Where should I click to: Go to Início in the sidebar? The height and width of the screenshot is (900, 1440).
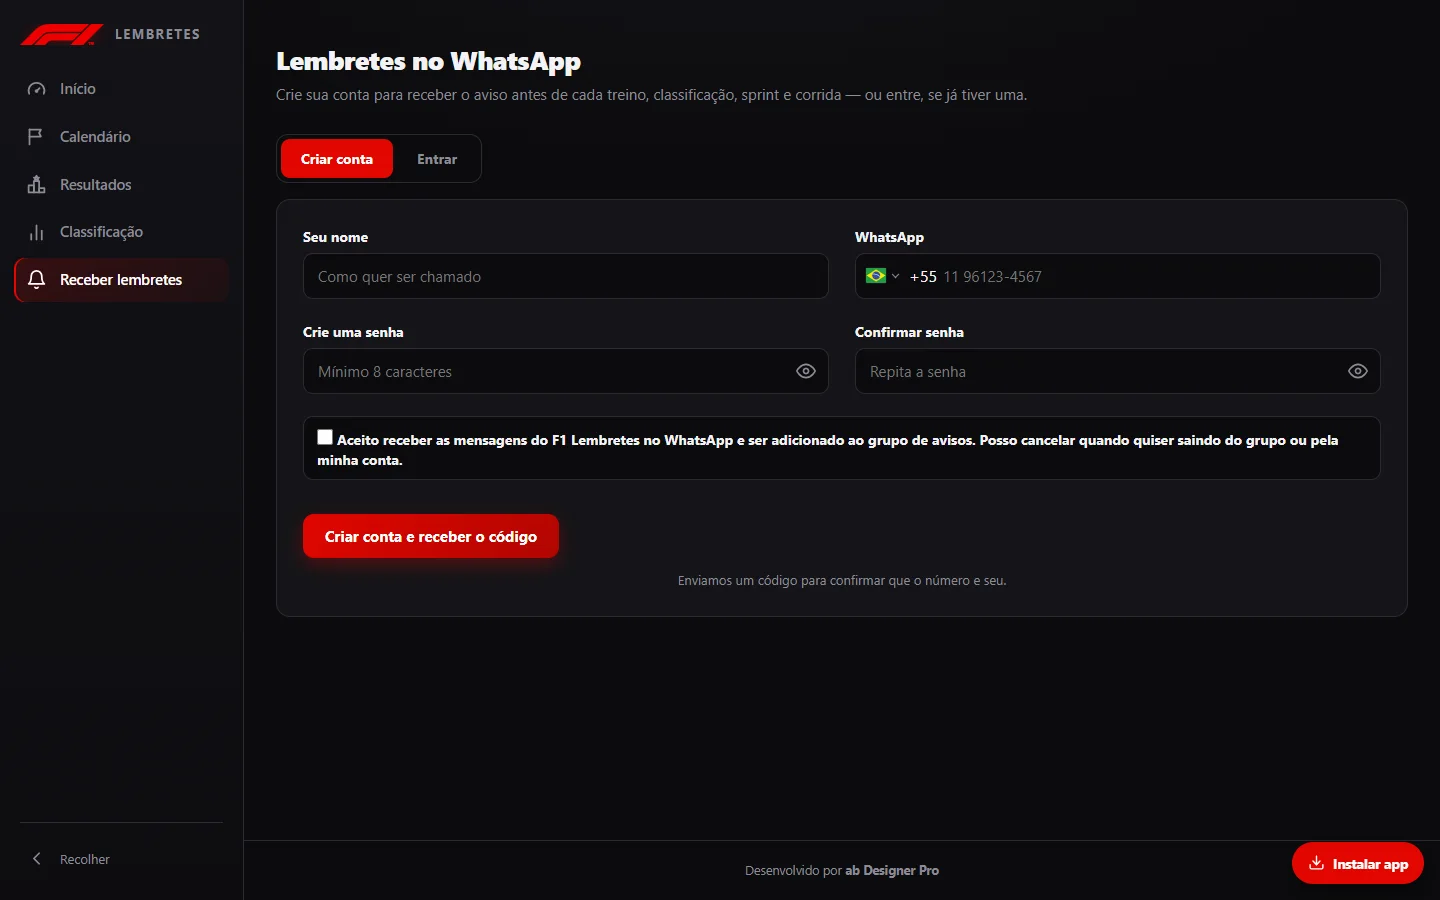pyautogui.click(x=121, y=89)
